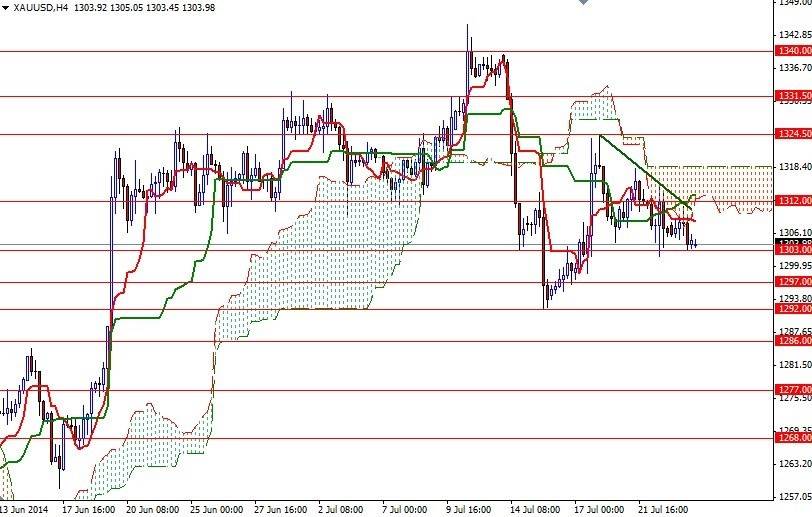812x517 pixels.
Task: Click the 17 Jun 16:00 time axis label
Action: pyautogui.click(x=89, y=510)
